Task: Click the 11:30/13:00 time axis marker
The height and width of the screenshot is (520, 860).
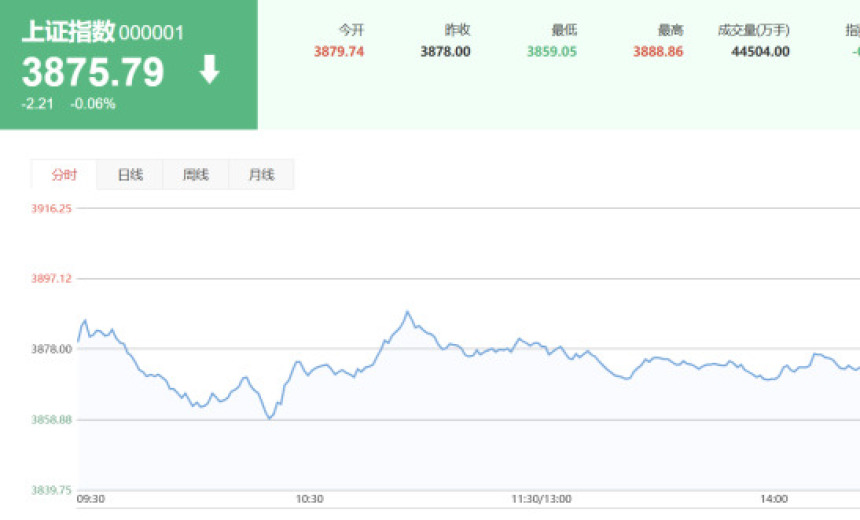Action: tap(541, 499)
